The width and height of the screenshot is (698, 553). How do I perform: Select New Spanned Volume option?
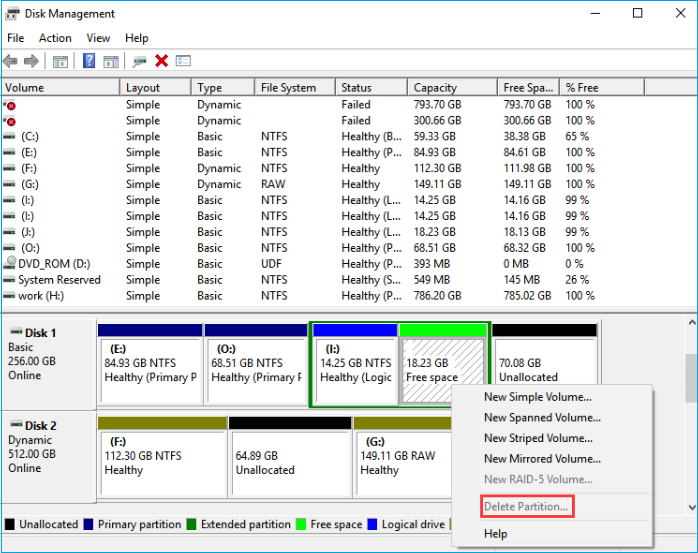[x=541, y=418]
